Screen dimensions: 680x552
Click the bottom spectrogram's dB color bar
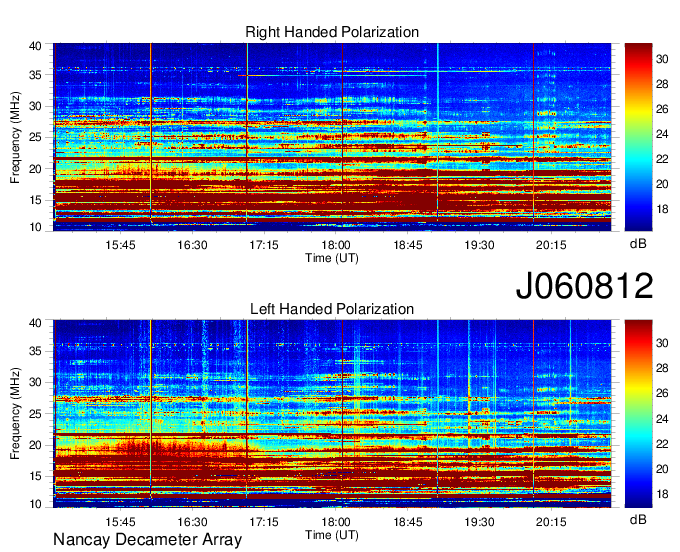point(638,414)
